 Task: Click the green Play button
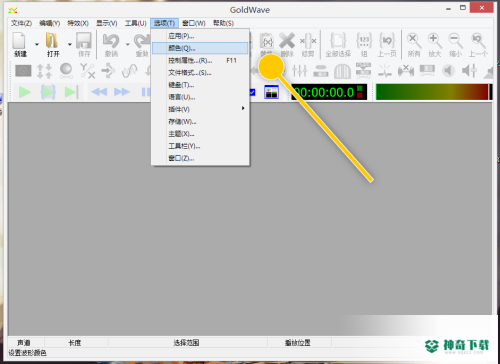point(25,92)
